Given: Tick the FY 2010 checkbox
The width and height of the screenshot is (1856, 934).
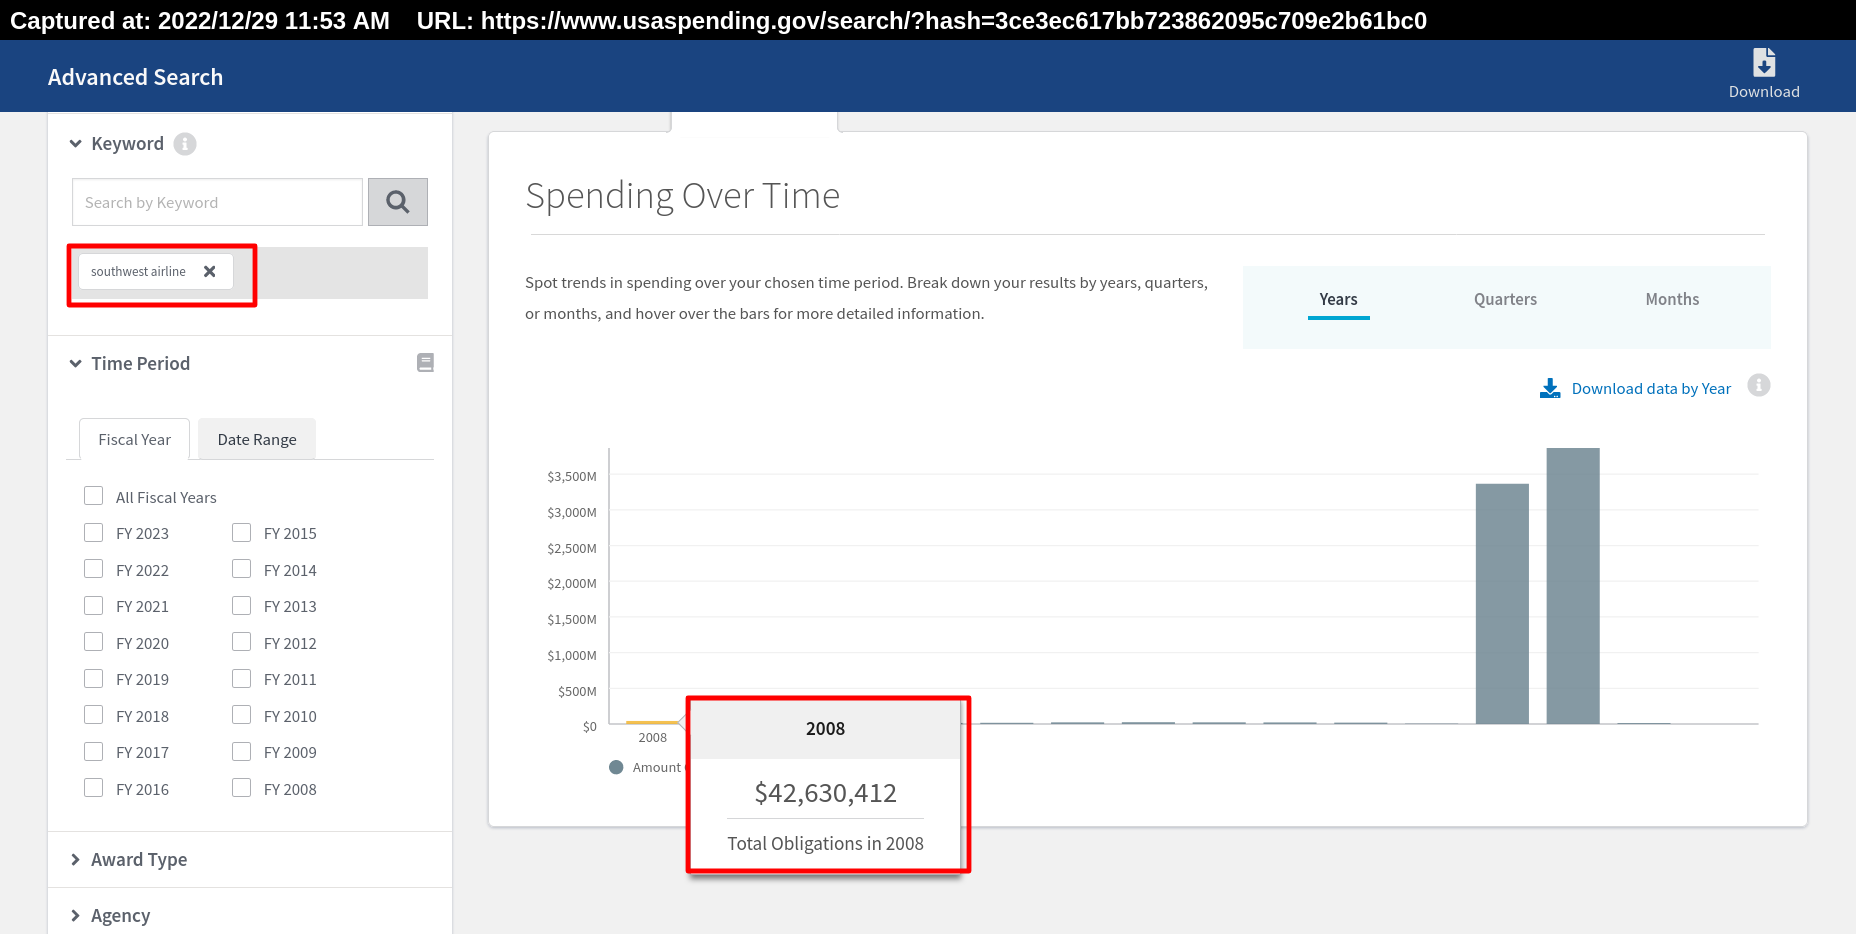Looking at the screenshot, I should click(x=242, y=715).
